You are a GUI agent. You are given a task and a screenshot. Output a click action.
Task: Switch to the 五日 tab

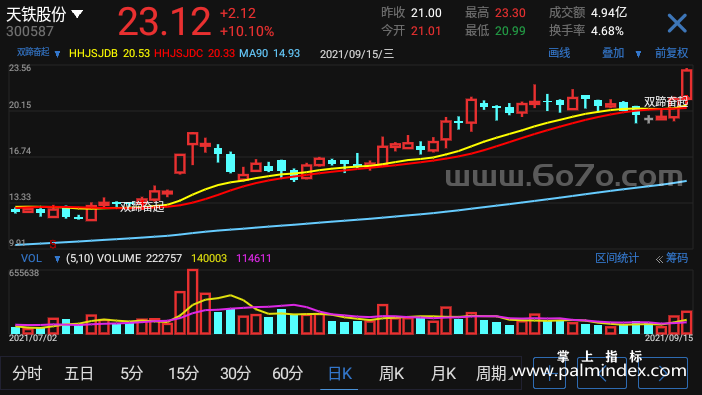79,373
